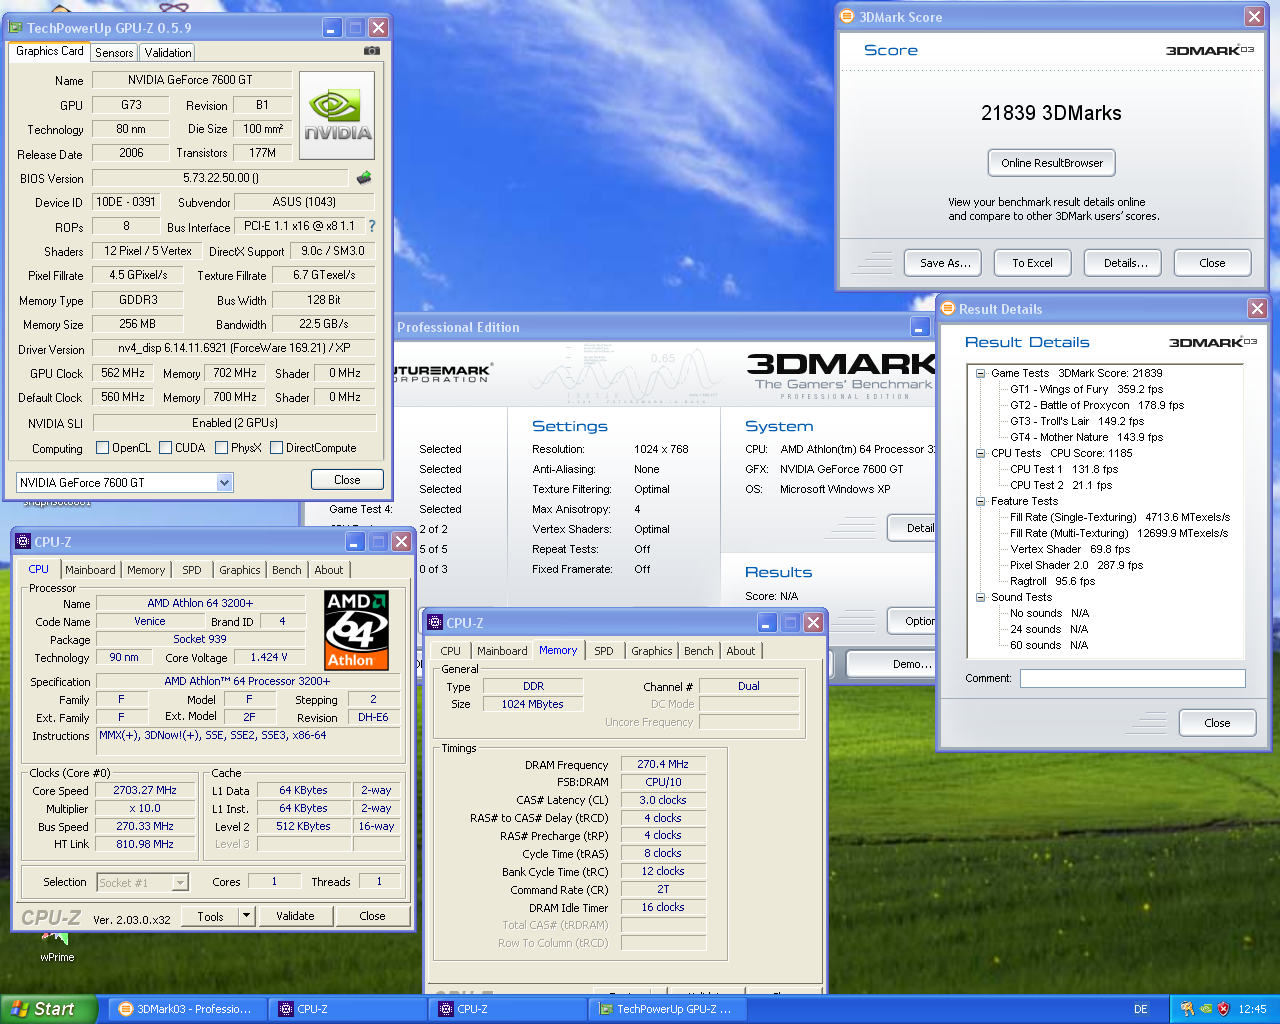
Task: Click the DRAM Frequency value 270.4 MHz
Action: click(x=663, y=764)
